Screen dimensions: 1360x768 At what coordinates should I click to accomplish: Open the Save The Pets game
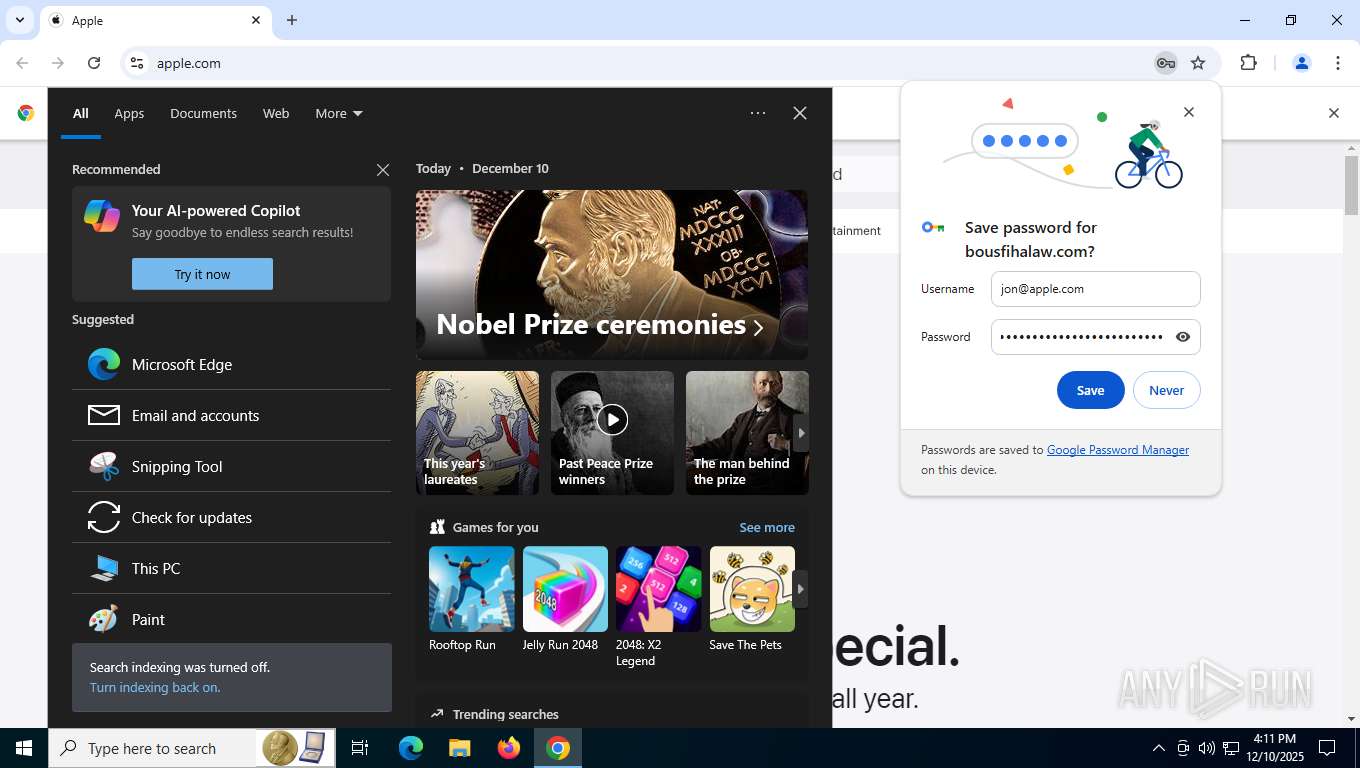[752, 600]
